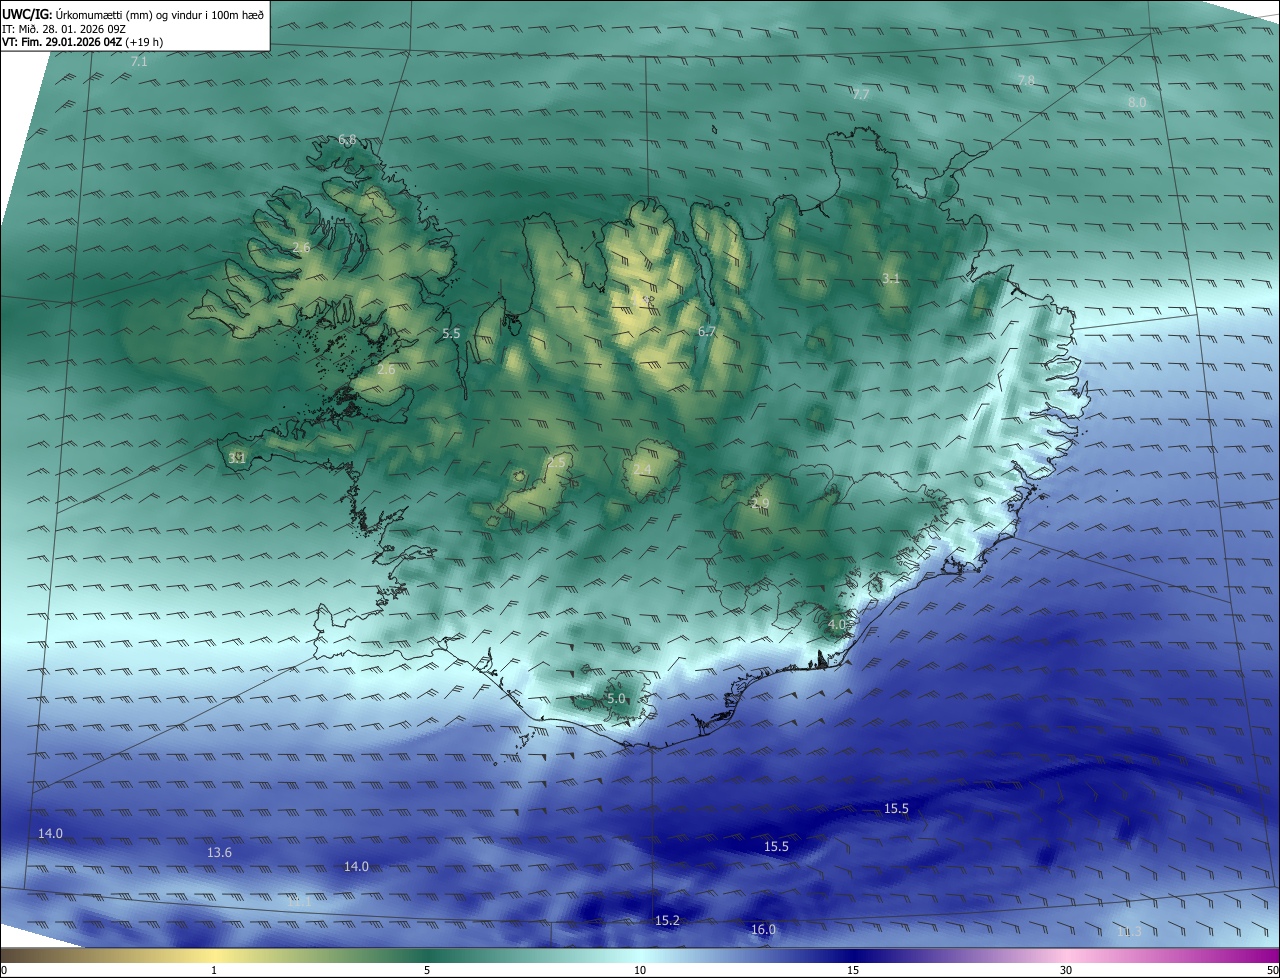The image size is (1280, 978).
Task: Click the 13.6 value label
Action: 219,853
